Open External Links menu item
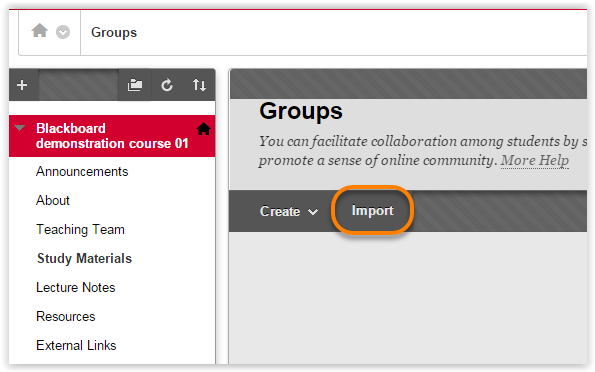The width and height of the screenshot is (595, 372). (76, 345)
